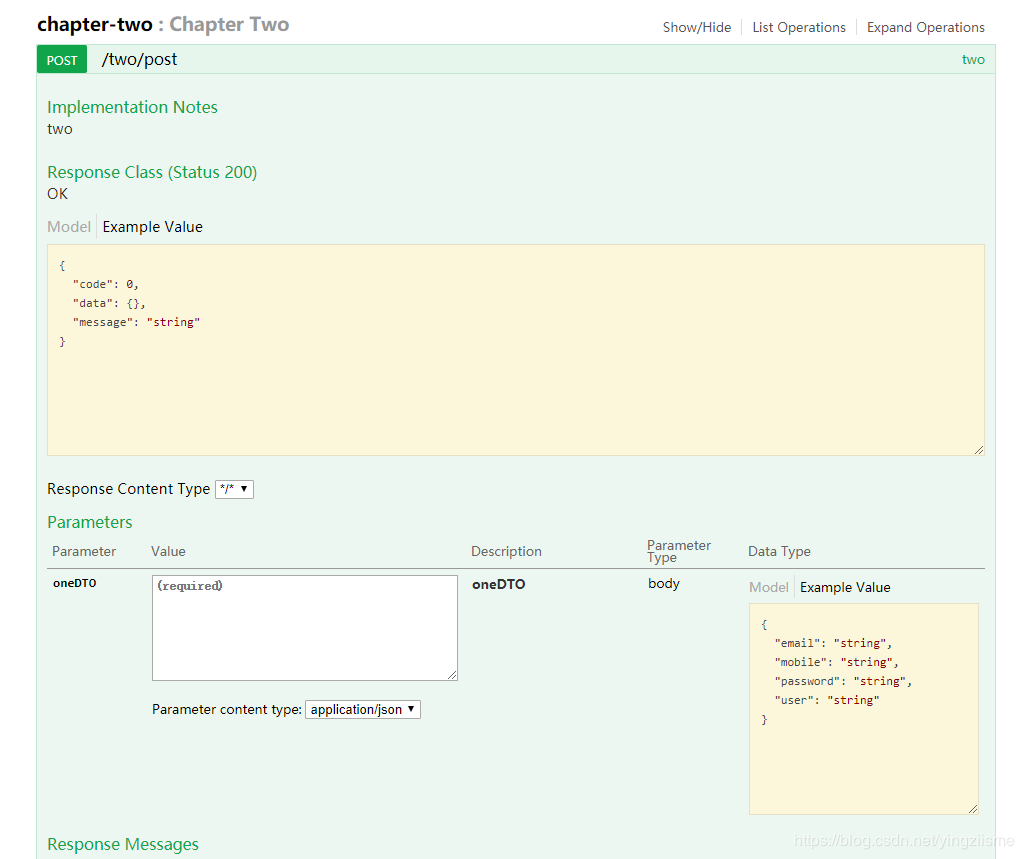The image size is (1024, 859).
Task: Click 'two' under Implementation Notes
Action: [x=59, y=129]
